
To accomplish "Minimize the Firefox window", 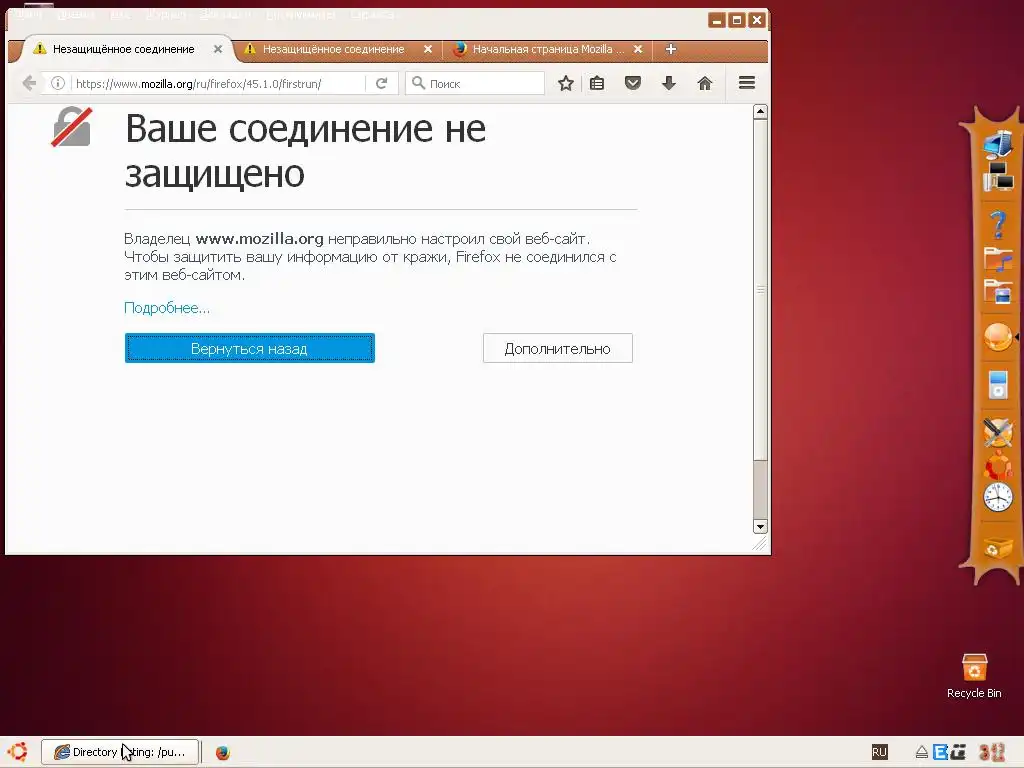I will pos(716,20).
